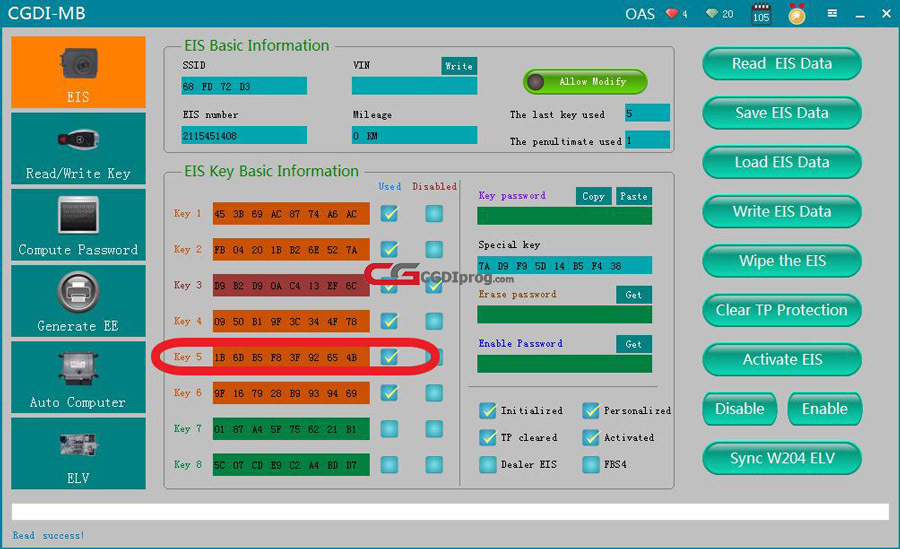
Task: Toggle Disabled checkbox for Key 1
Action: coord(434,214)
